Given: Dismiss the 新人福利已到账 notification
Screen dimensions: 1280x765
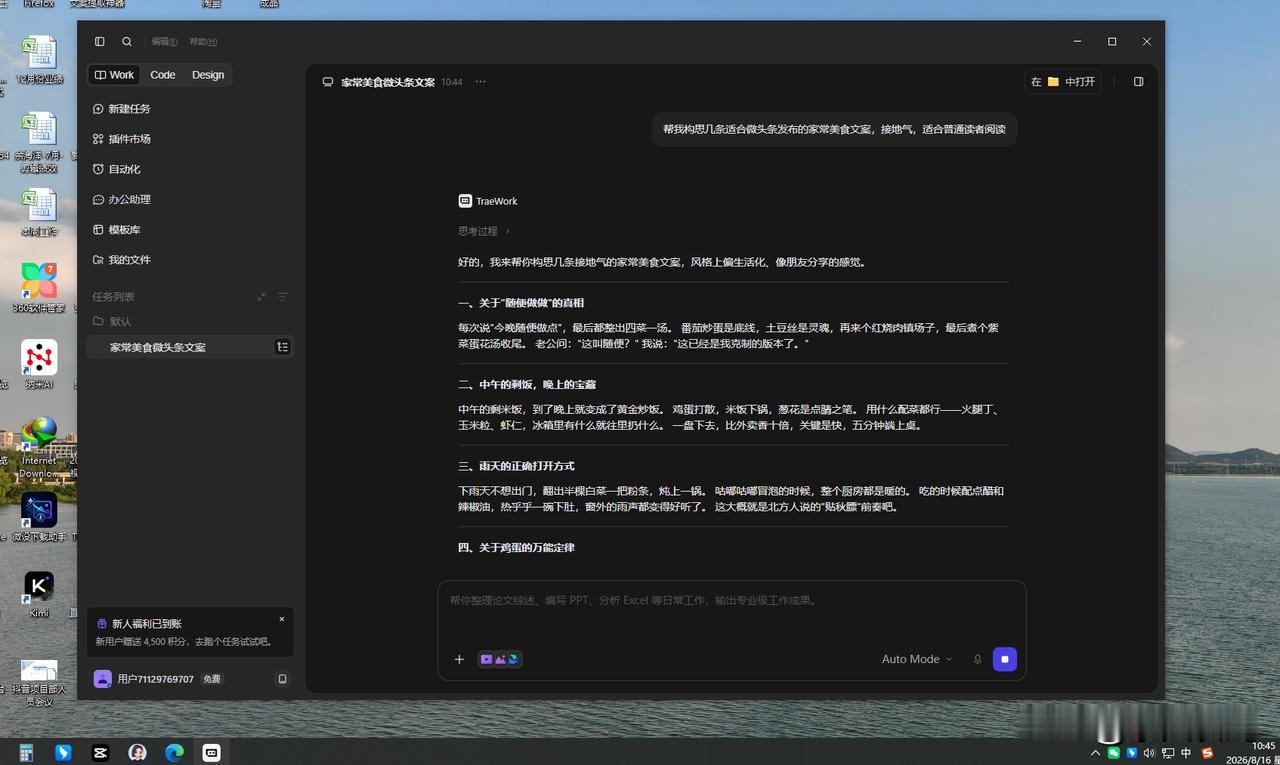Looking at the screenshot, I should (281, 619).
